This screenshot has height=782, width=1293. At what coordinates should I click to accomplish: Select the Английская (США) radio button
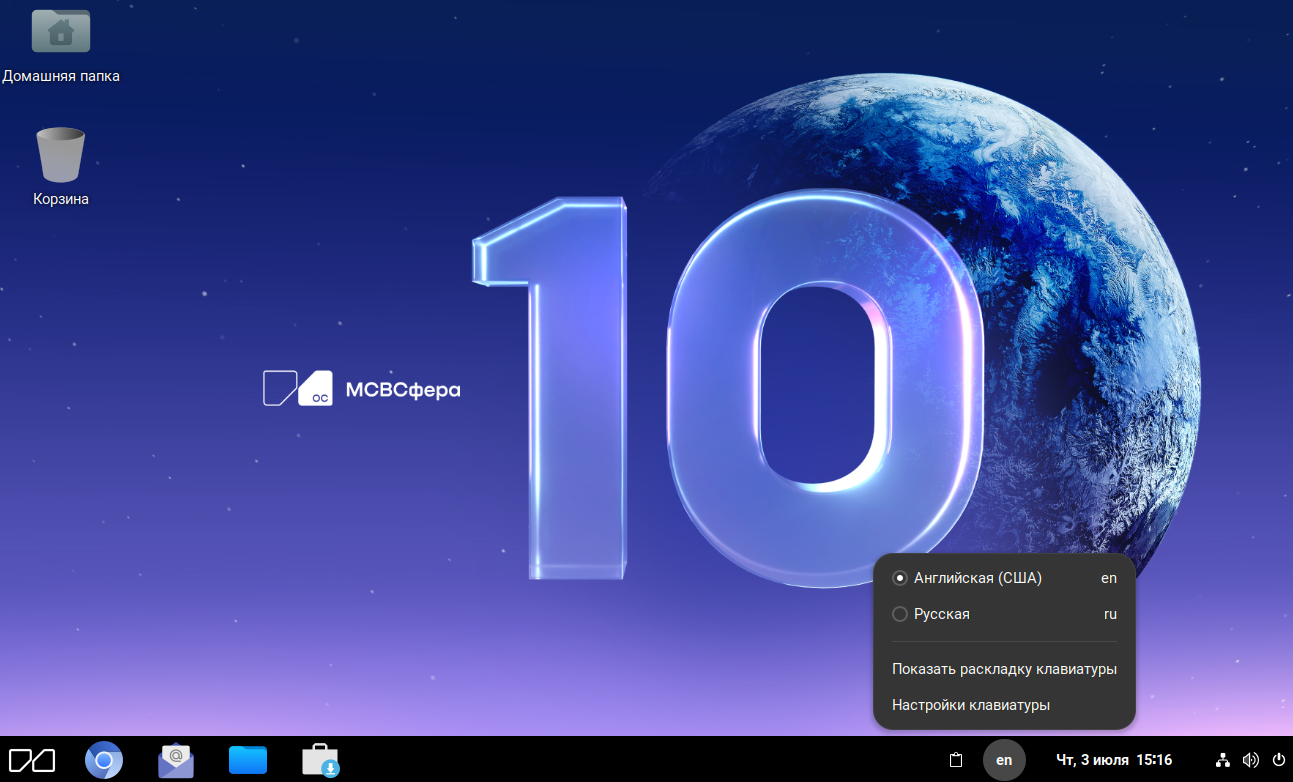tap(900, 578)
